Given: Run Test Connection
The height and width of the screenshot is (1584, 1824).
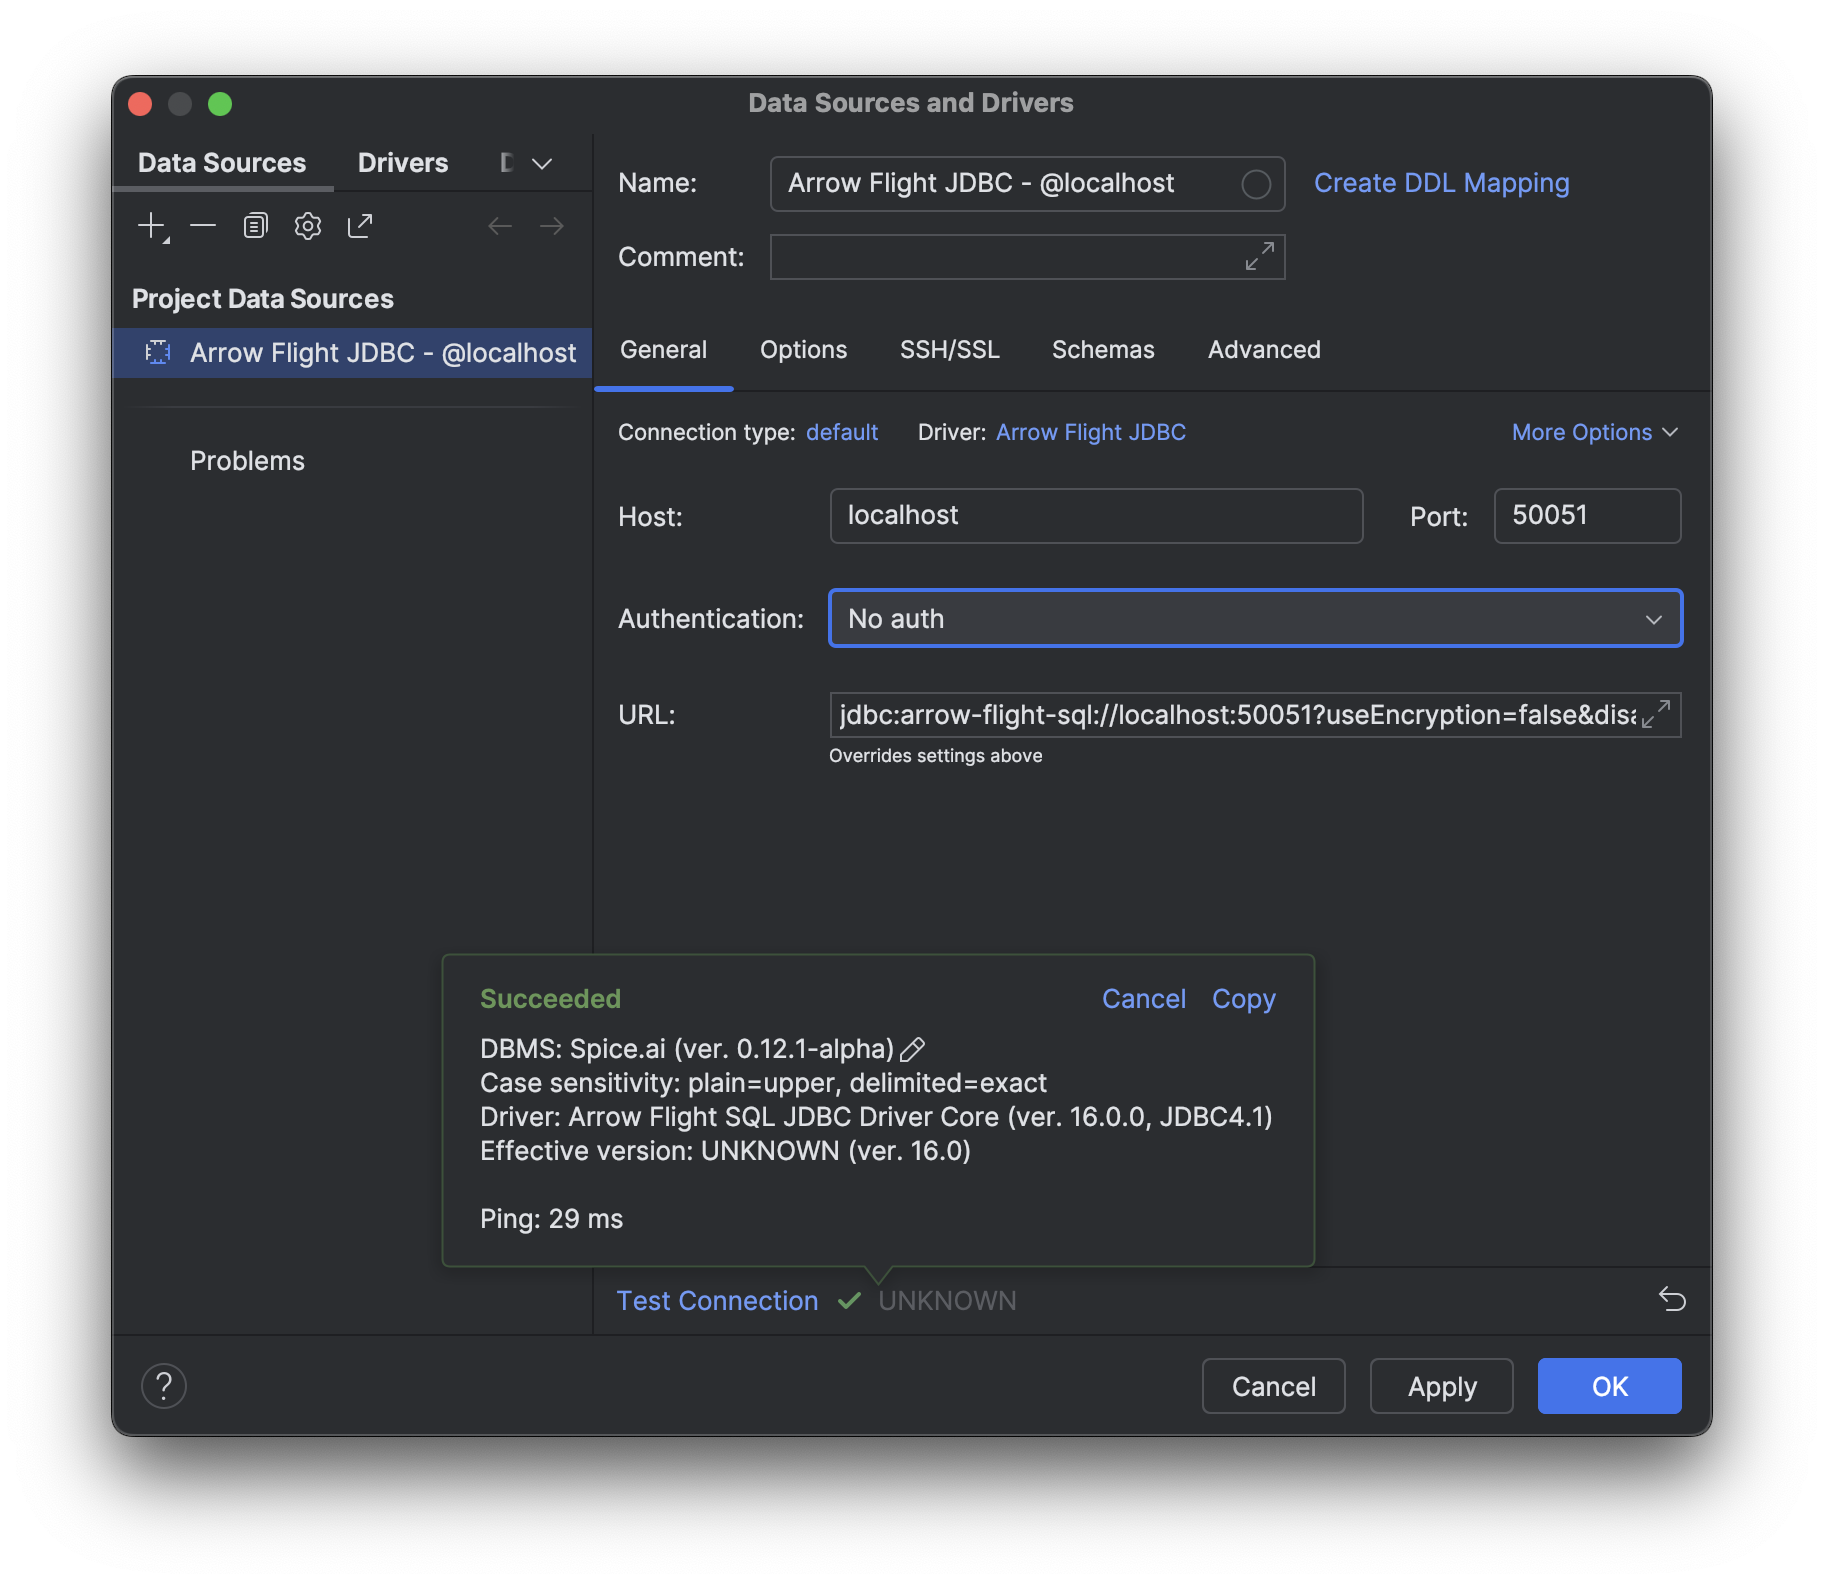Looking at the screenshot, I should pyautogui.click(x=717, y=1300).
